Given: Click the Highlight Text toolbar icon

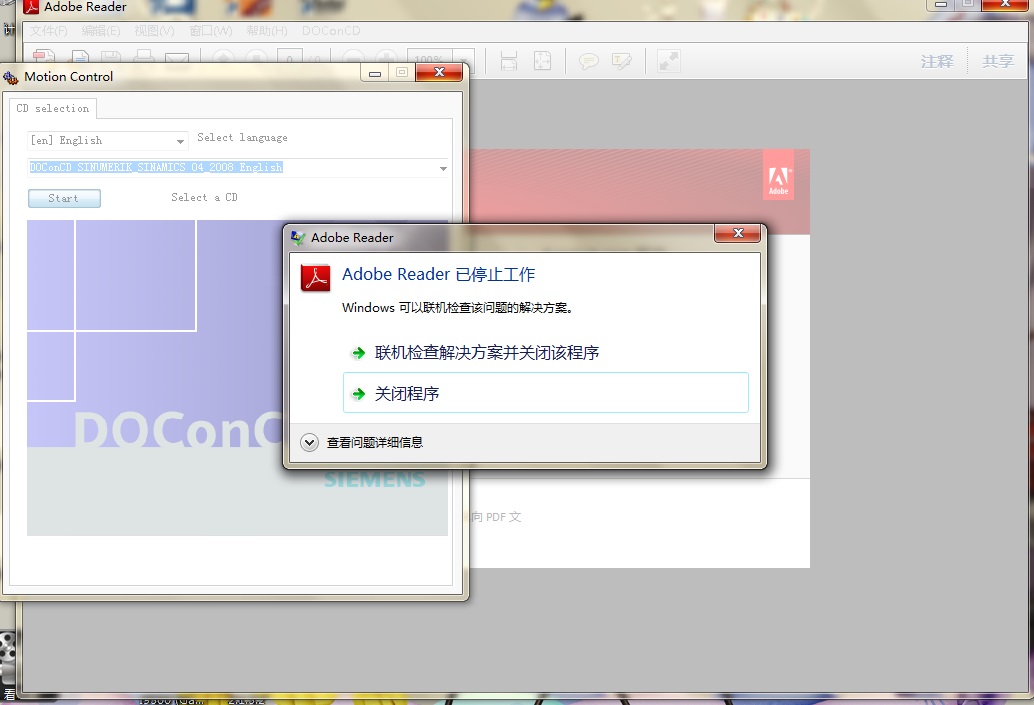Looking at the screenshot, I should coord(621,61).
